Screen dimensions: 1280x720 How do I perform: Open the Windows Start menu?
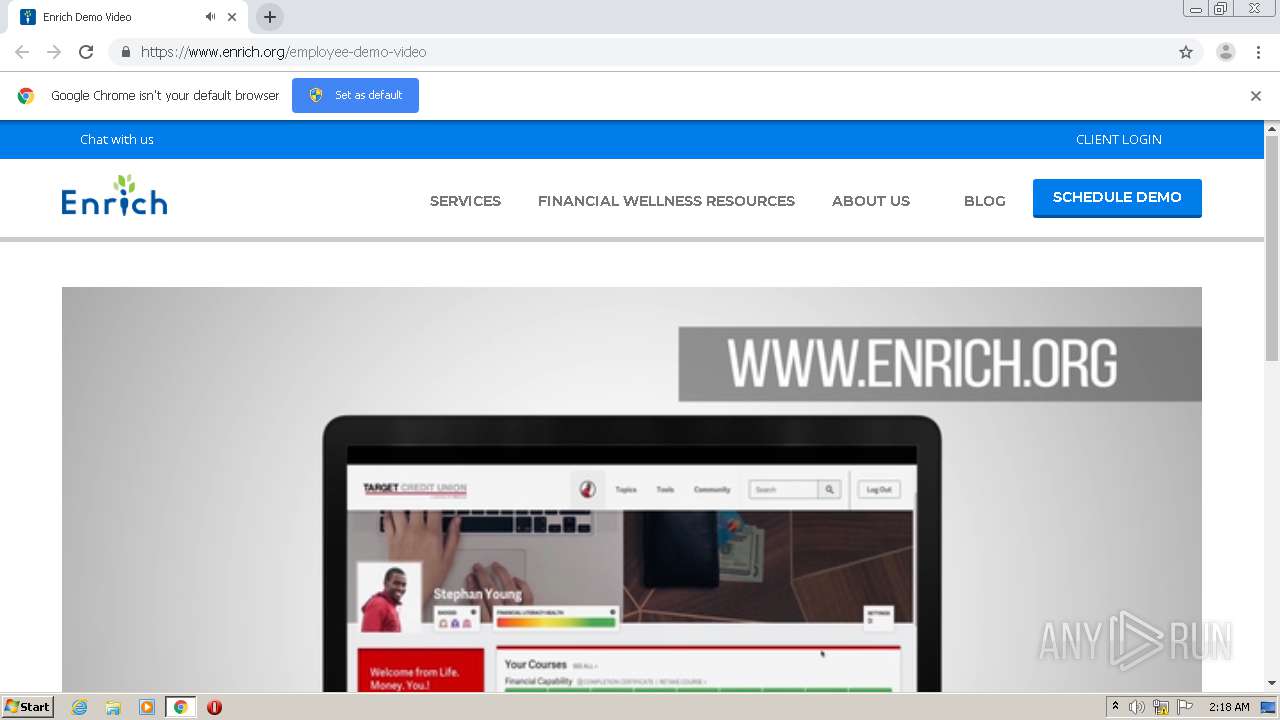click(28, 707)
